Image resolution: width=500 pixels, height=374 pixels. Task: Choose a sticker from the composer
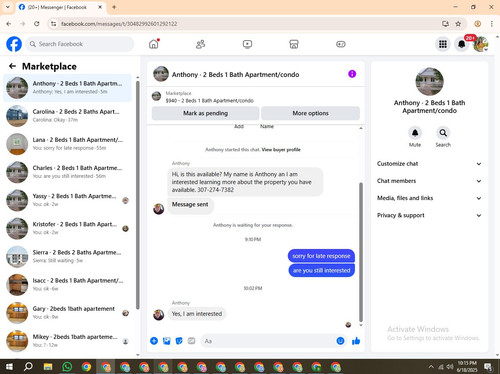(x=179, y=341)
